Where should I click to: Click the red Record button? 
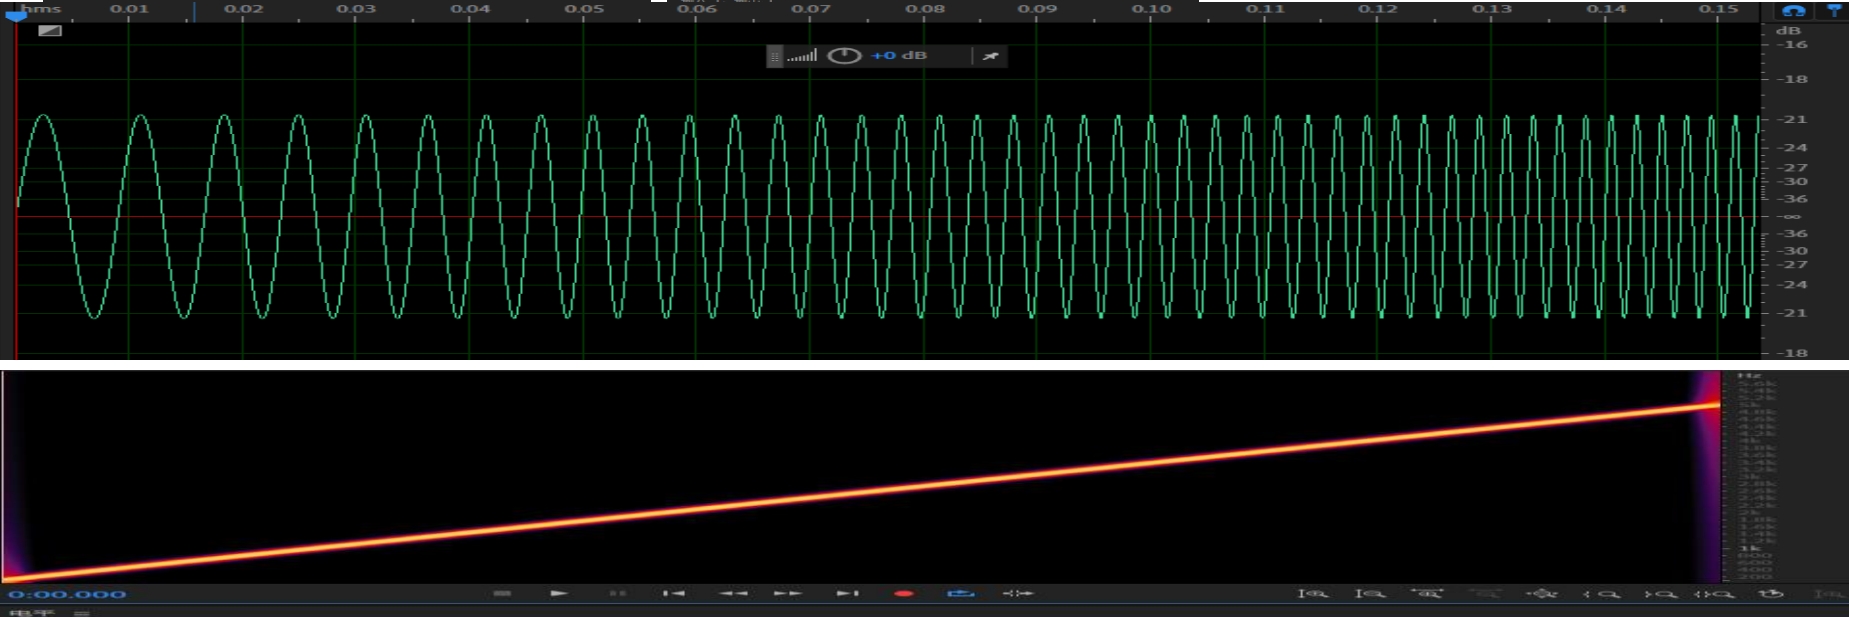(904, 593)
